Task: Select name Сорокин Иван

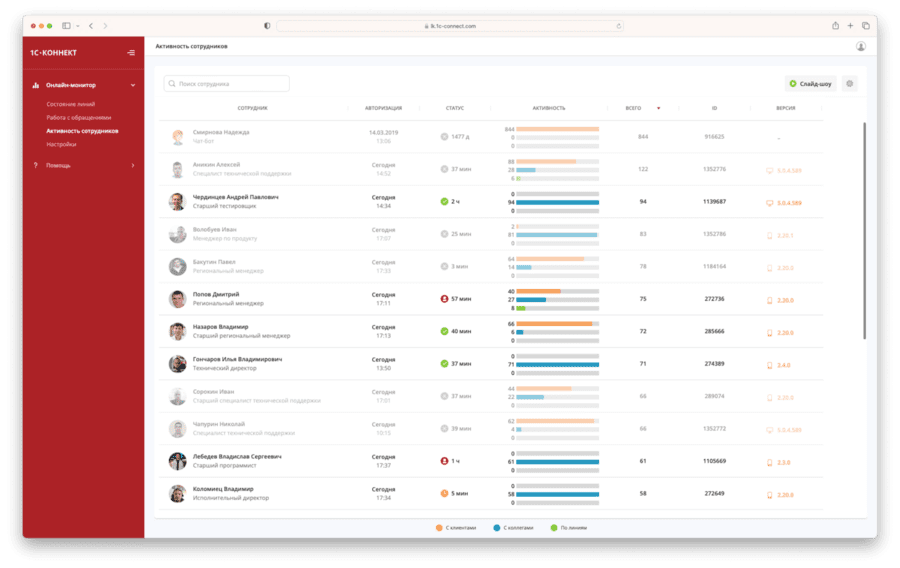Action: (x=213, y=392)
